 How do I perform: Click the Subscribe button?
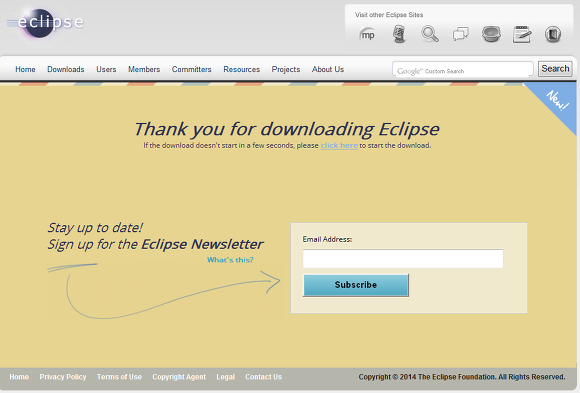(356, 285)
